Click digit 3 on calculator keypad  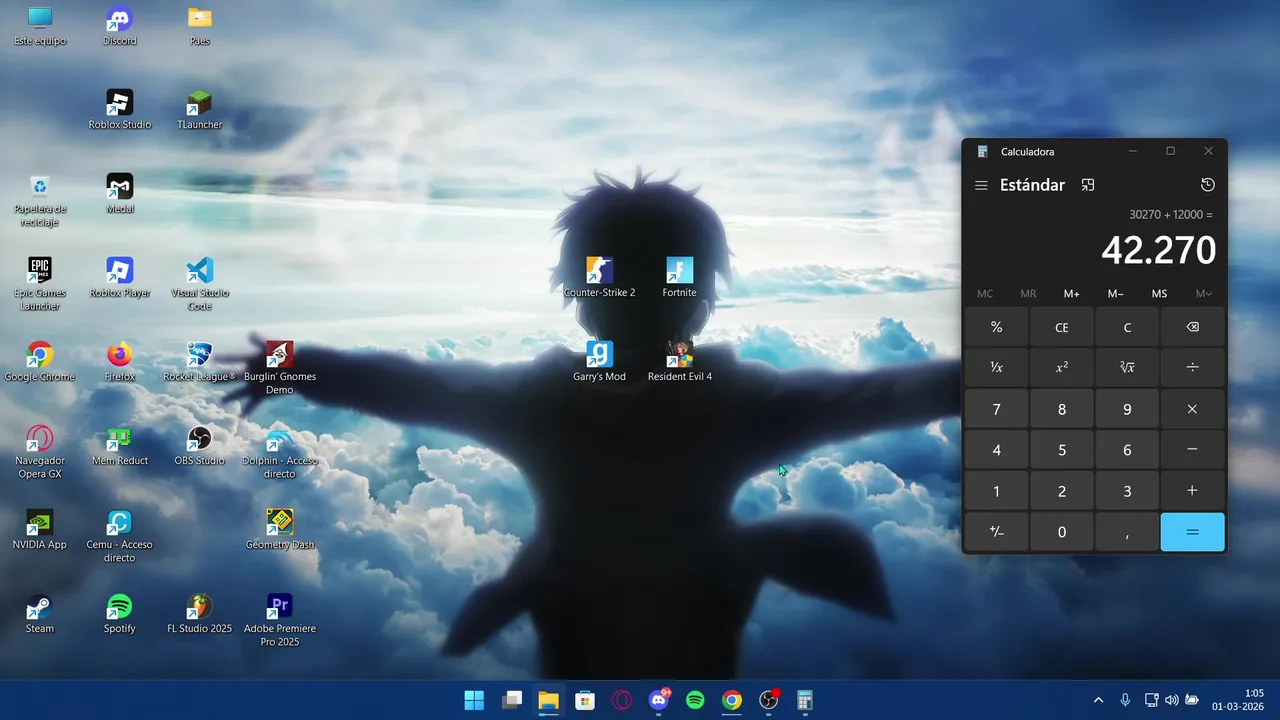point(1127,491)
